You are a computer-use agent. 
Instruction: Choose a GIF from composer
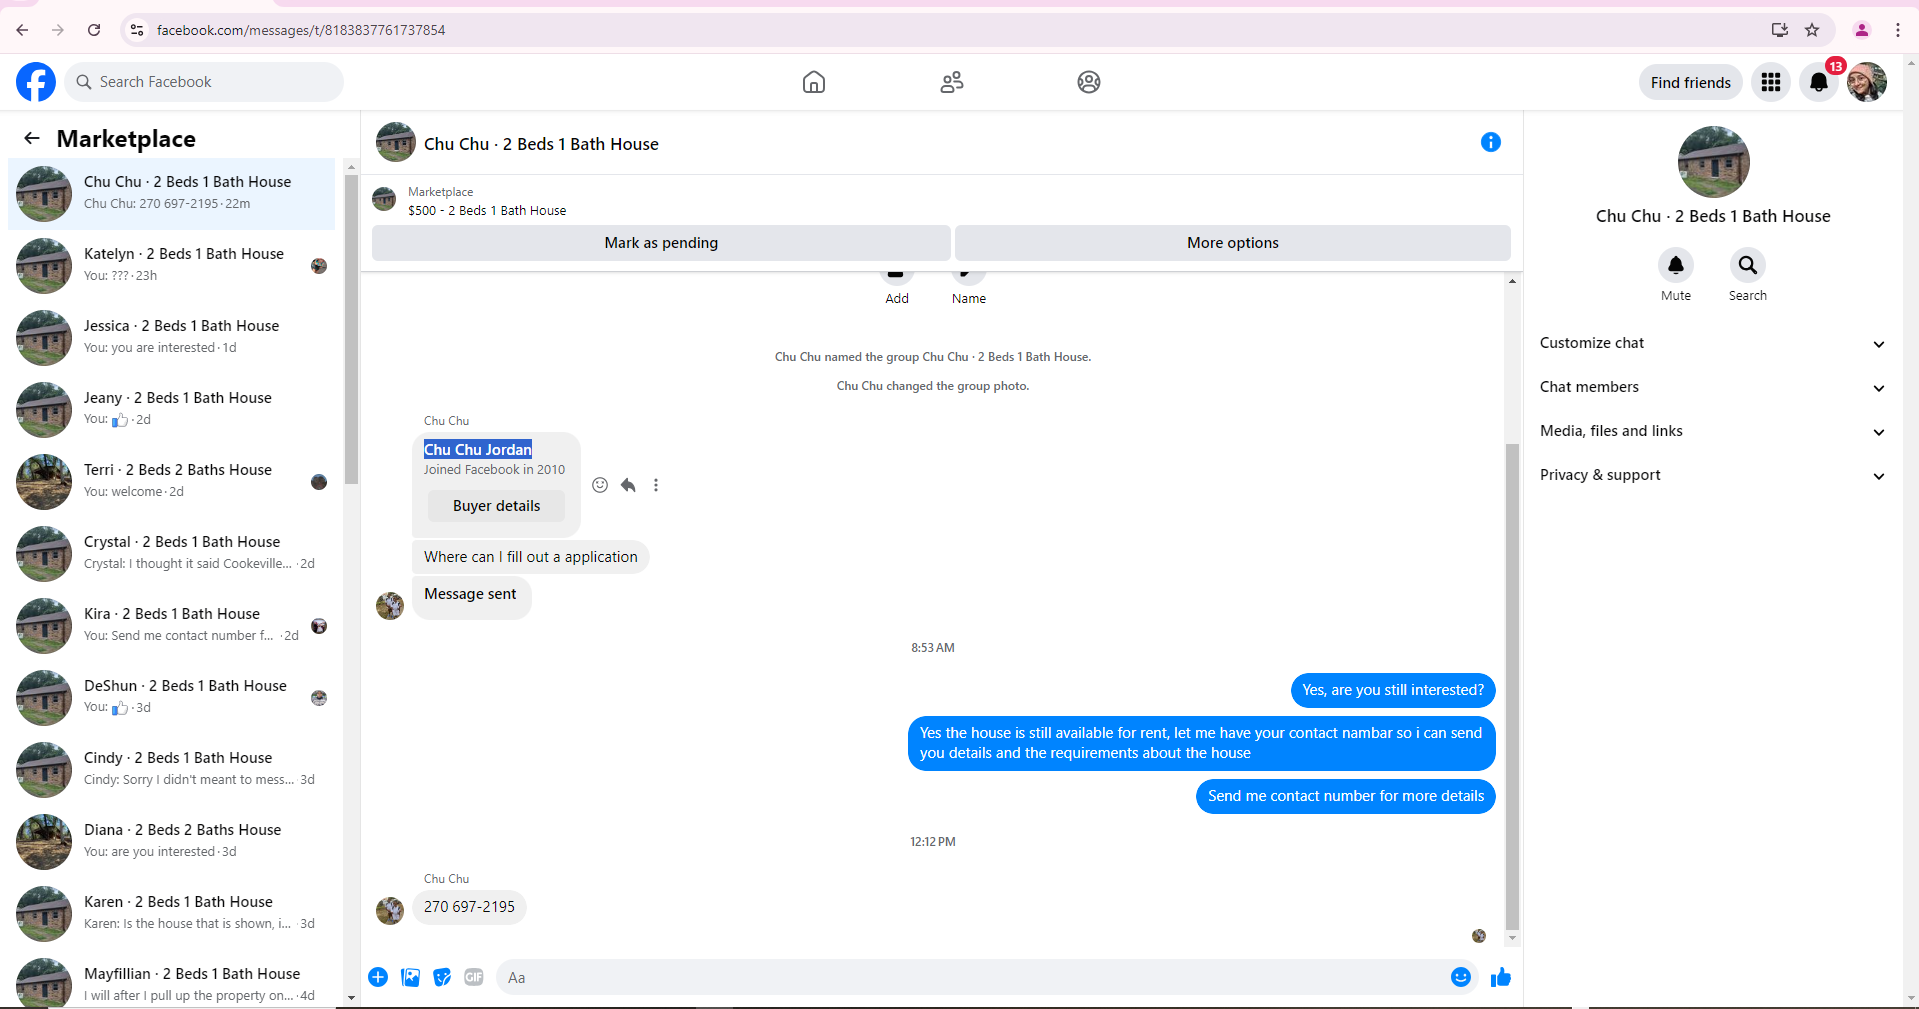[x=474, y=977]
